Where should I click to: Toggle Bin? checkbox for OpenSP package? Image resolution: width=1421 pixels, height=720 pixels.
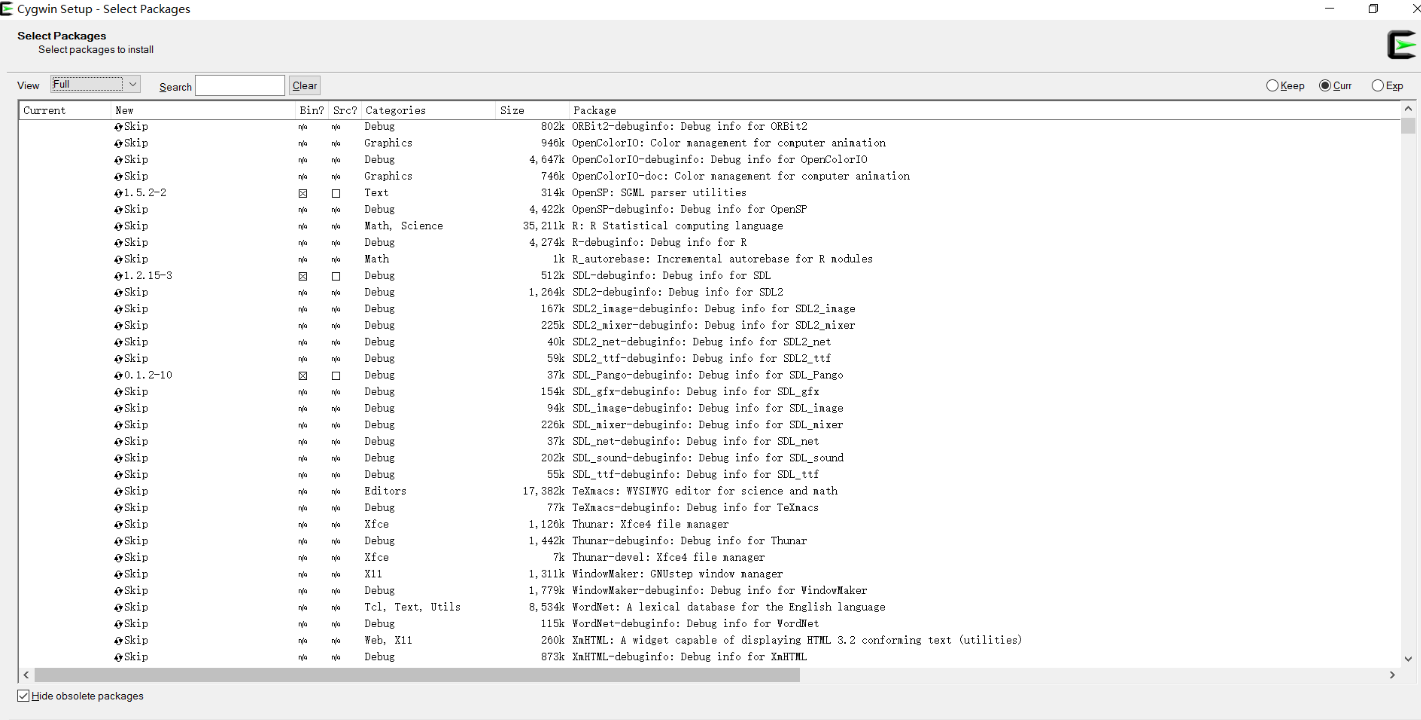tap(303, 193)
